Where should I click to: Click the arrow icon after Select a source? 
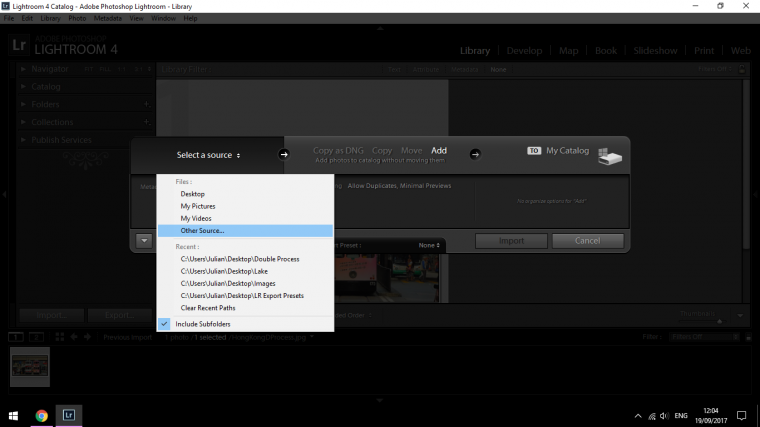[x=284, y=155]
